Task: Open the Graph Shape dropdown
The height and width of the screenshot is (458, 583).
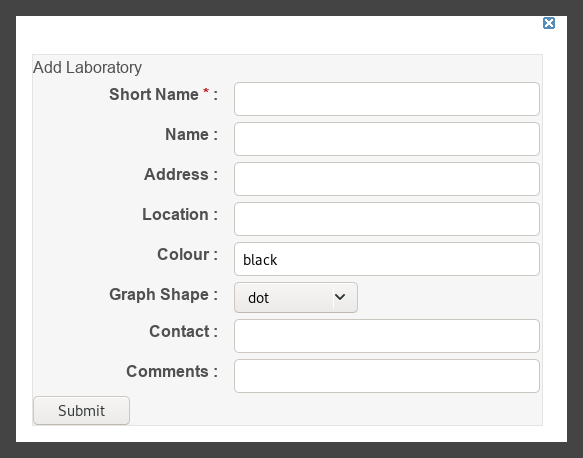Action: pyautogui.click(x=296, y=297)
